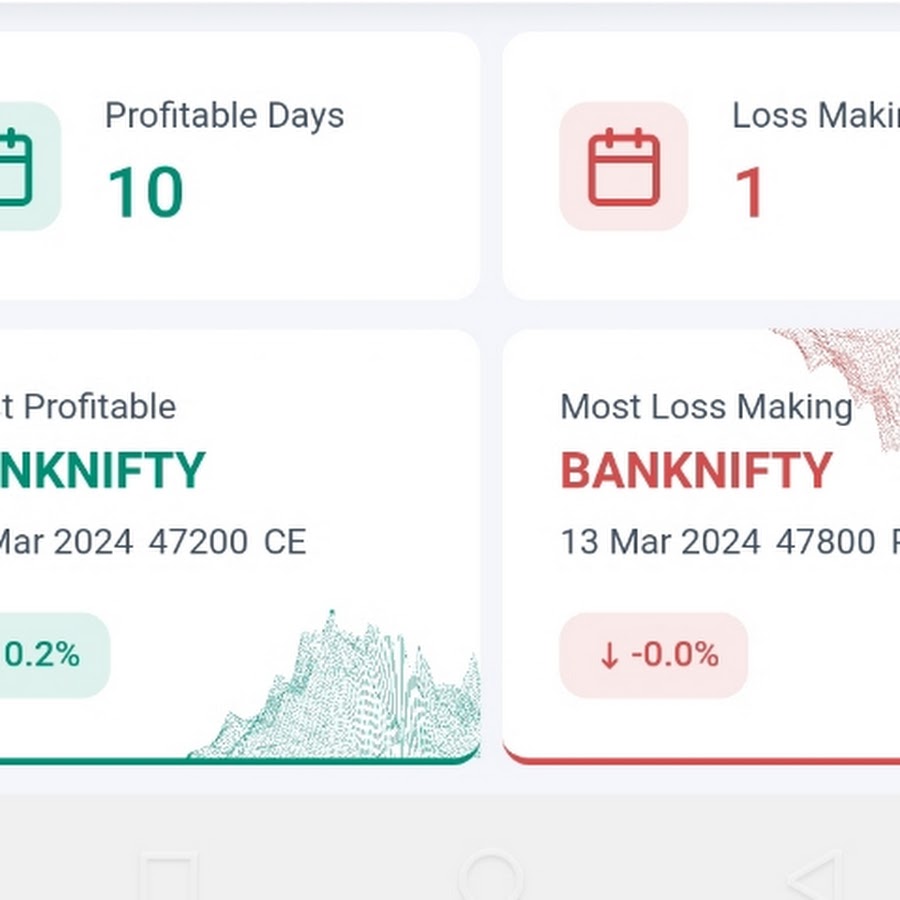The height and width of the screenshot is (900, 900).
Task: Tap the 47200 CE contract detail
Action: tap(227, 542)
